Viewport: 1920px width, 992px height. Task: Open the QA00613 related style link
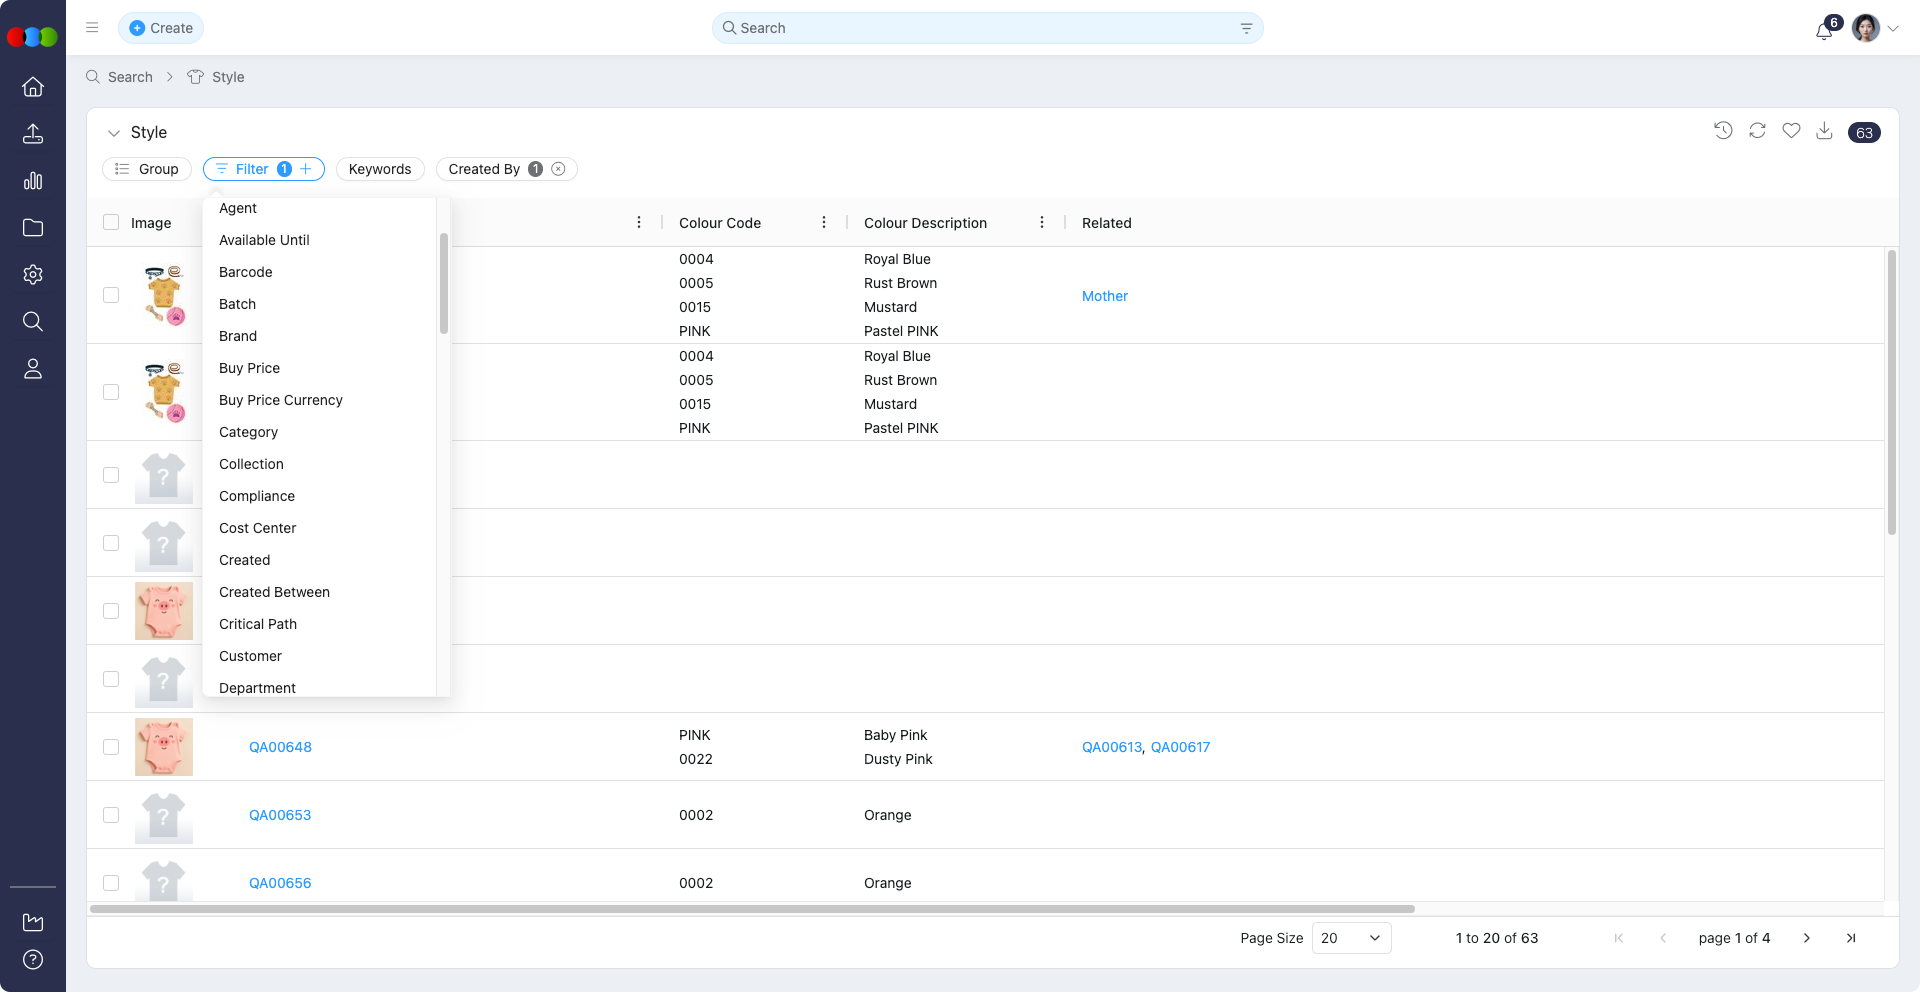[x=1111, y=747]
